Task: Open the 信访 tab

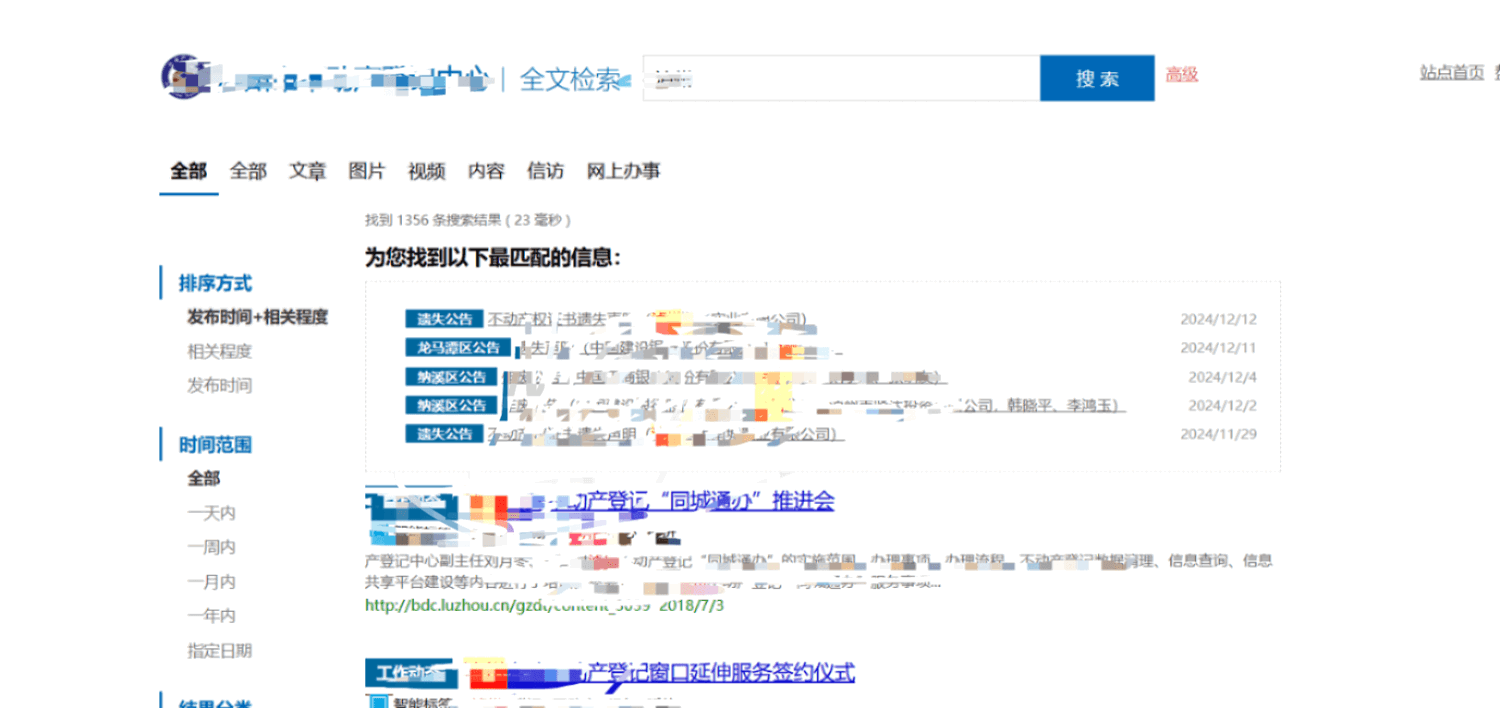Action: [545, 171]
